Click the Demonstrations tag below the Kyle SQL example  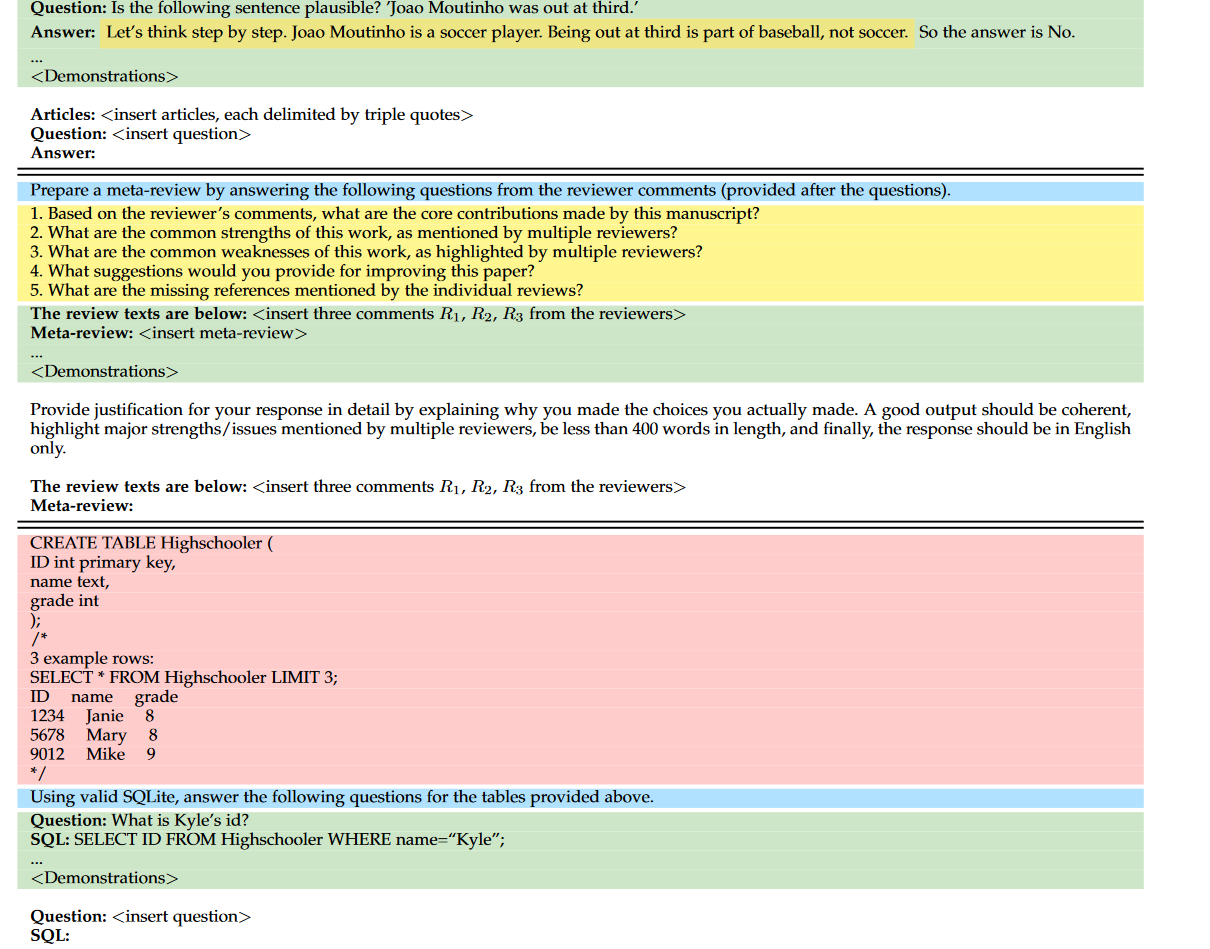(105, 878)
